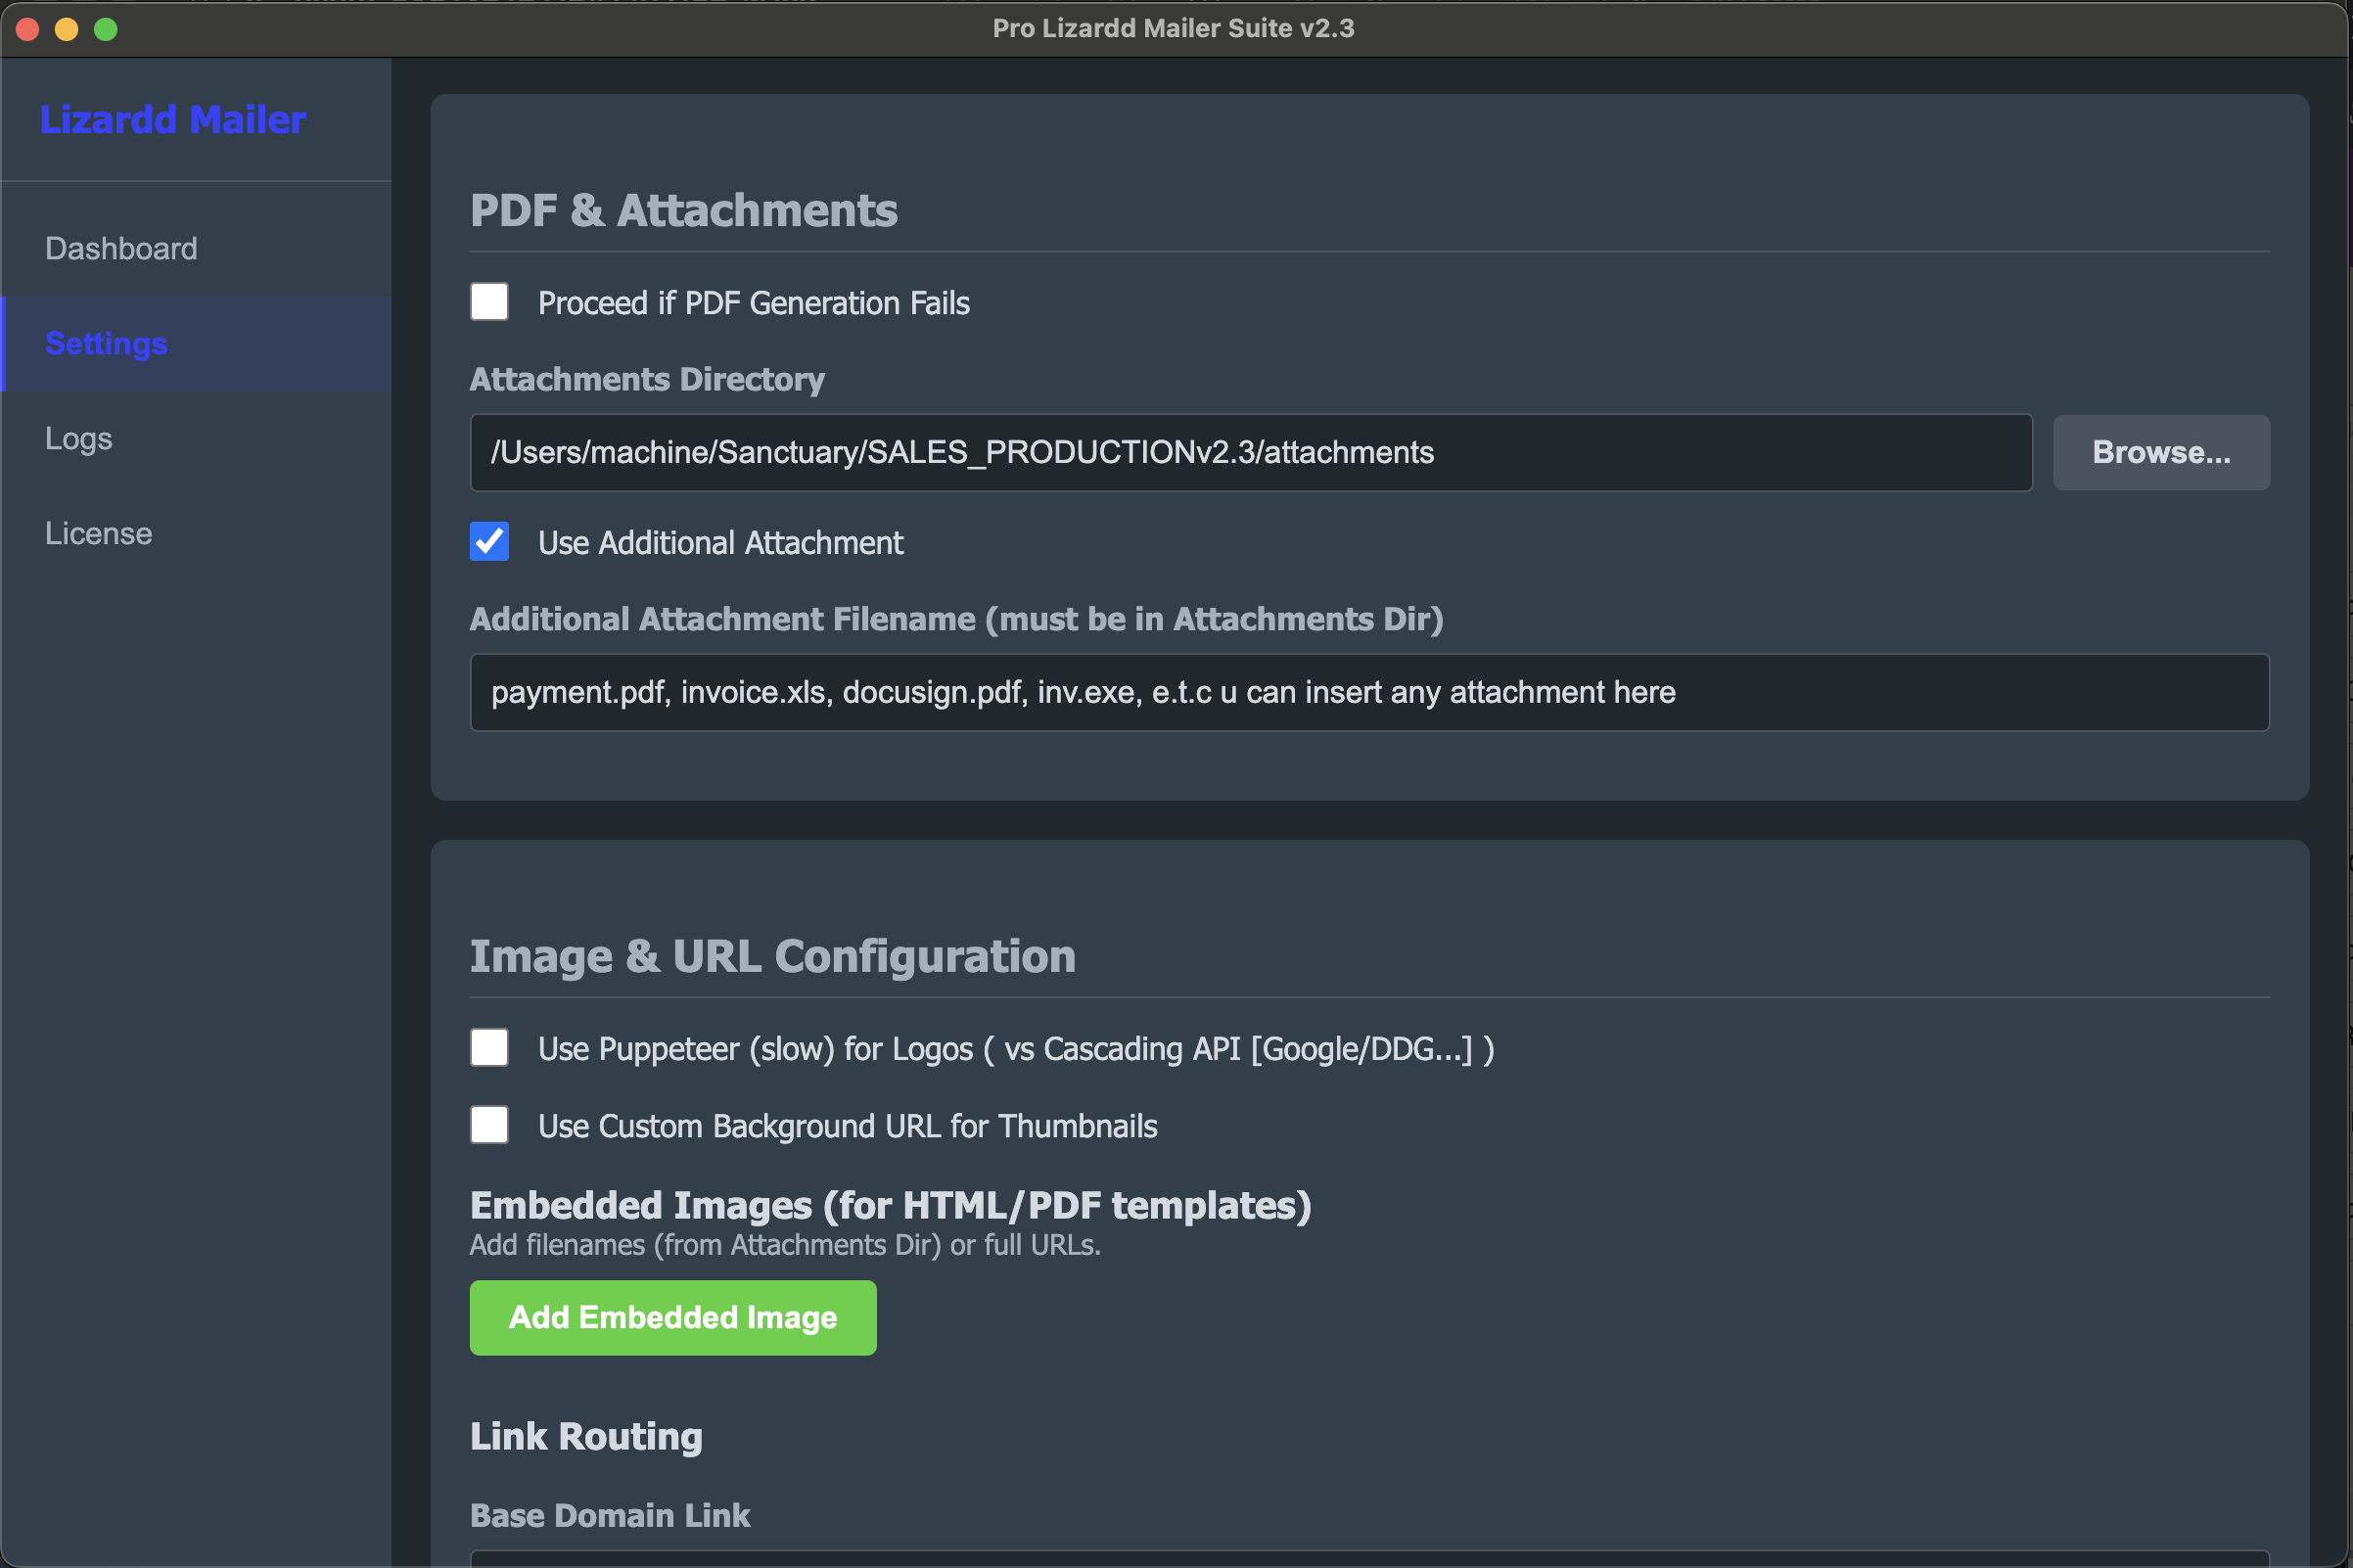
Task: Click the Image & URL Configuration heading
Action: pyautogui.click(x=772, y=955)
